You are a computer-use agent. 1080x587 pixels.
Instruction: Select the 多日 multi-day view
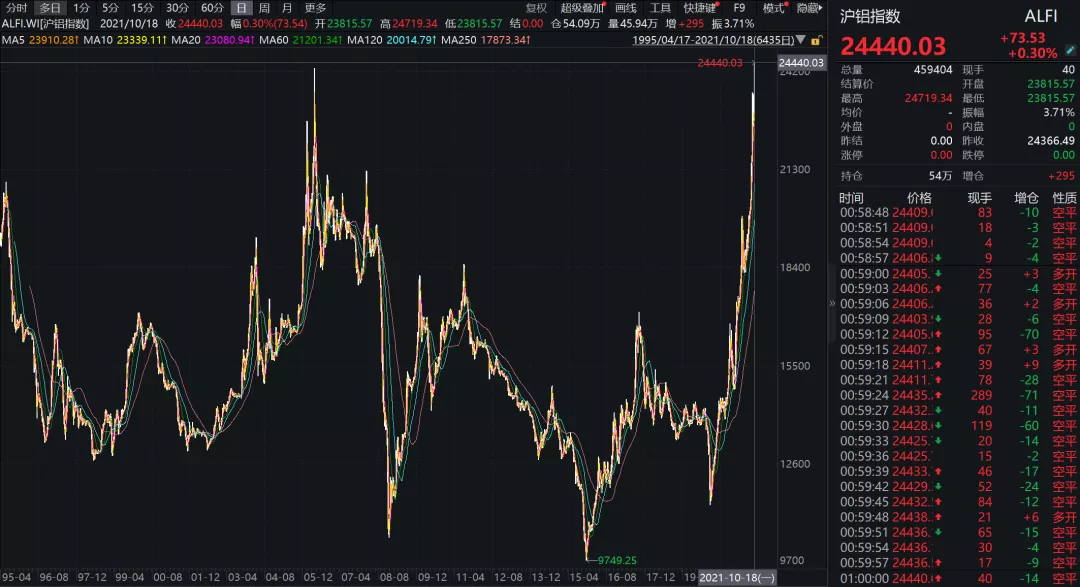pyautogui.click(x=50, y=8)
